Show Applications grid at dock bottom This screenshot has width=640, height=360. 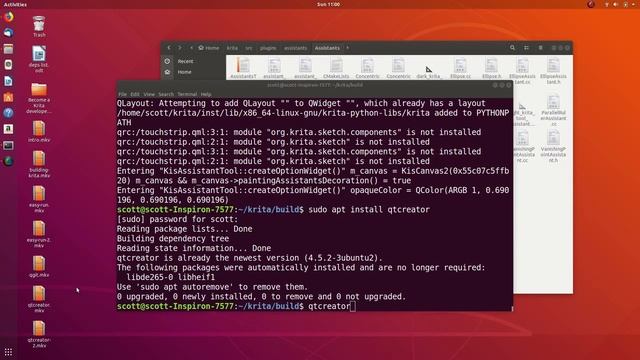(8, 351)
